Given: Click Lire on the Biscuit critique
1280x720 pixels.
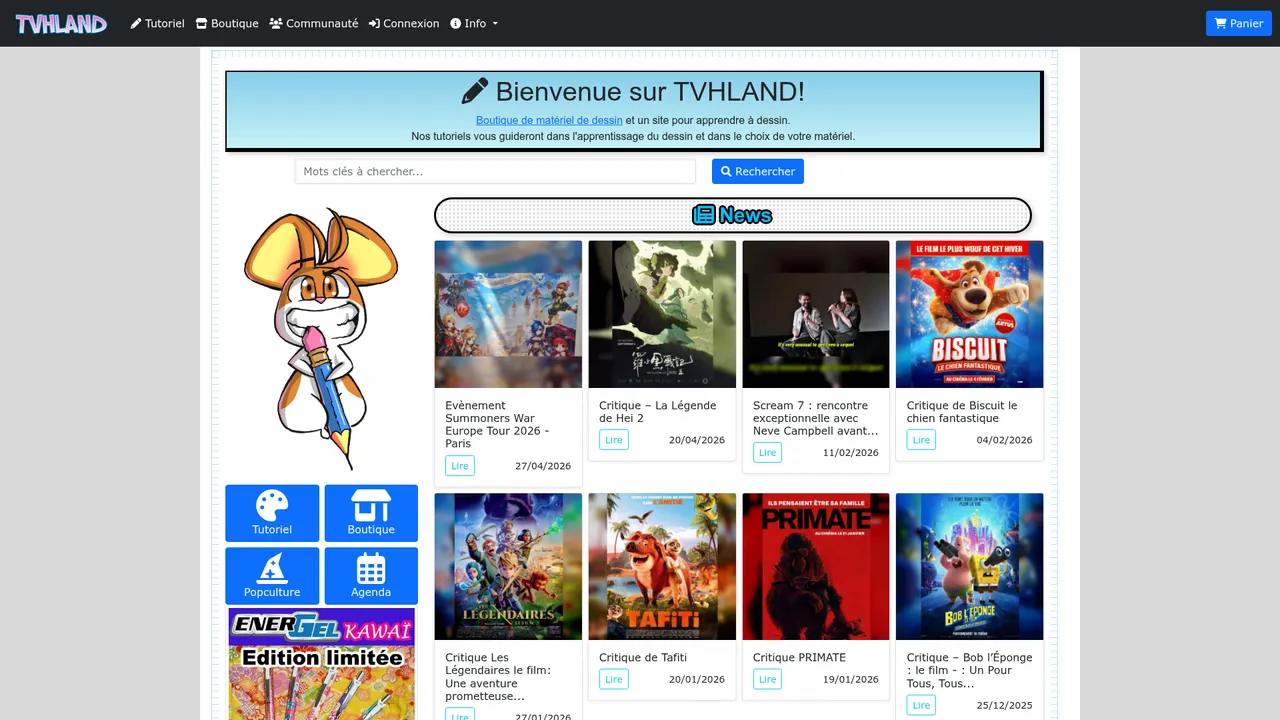Looking at the screenshot, I should (921, 440).
